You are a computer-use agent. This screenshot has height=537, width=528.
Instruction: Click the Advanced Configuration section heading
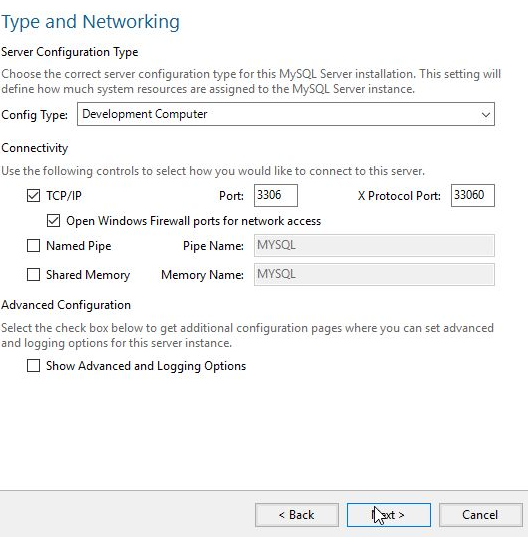click(x=66, y=305)
